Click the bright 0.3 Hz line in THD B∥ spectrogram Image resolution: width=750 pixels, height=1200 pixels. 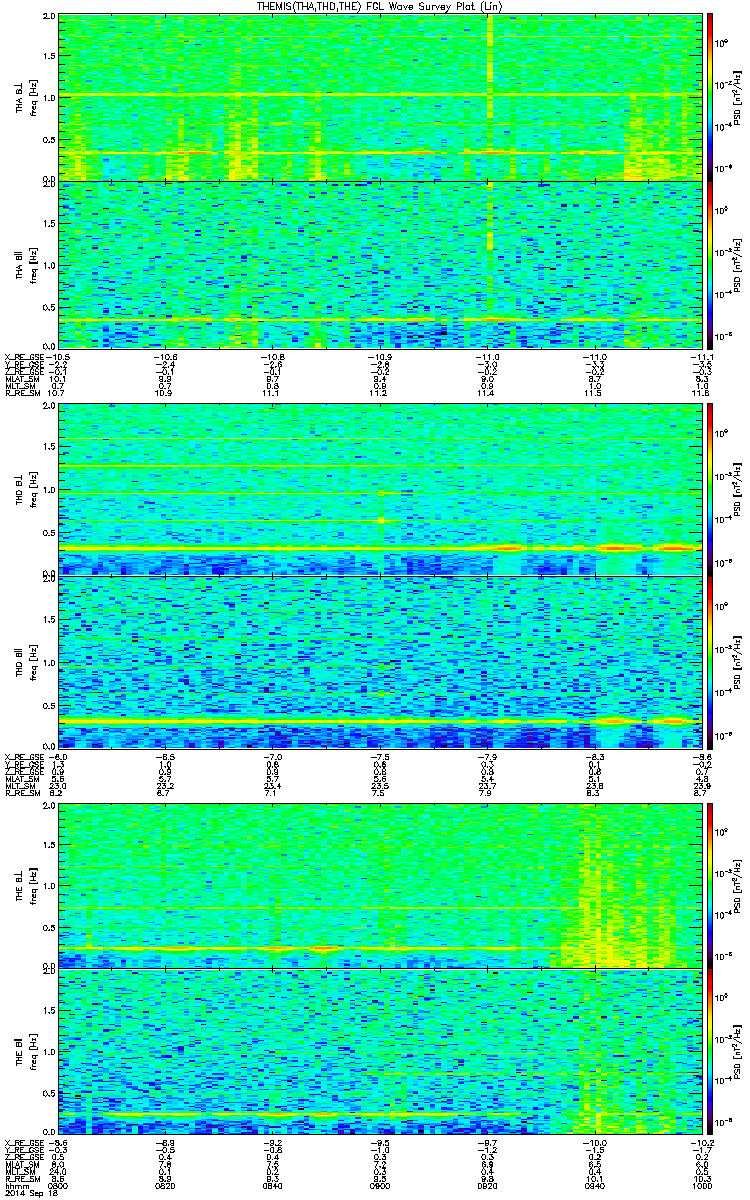pyautogui.click(x=379, y=720)
